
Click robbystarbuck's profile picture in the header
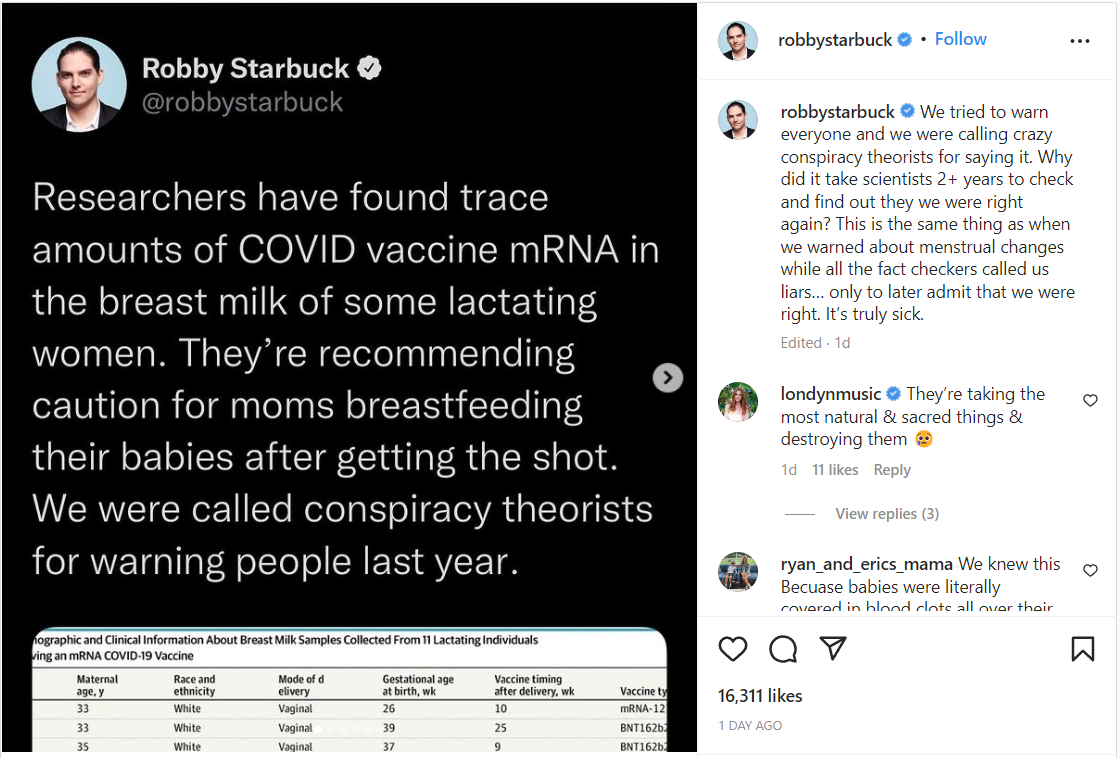[x=738, y=40]
